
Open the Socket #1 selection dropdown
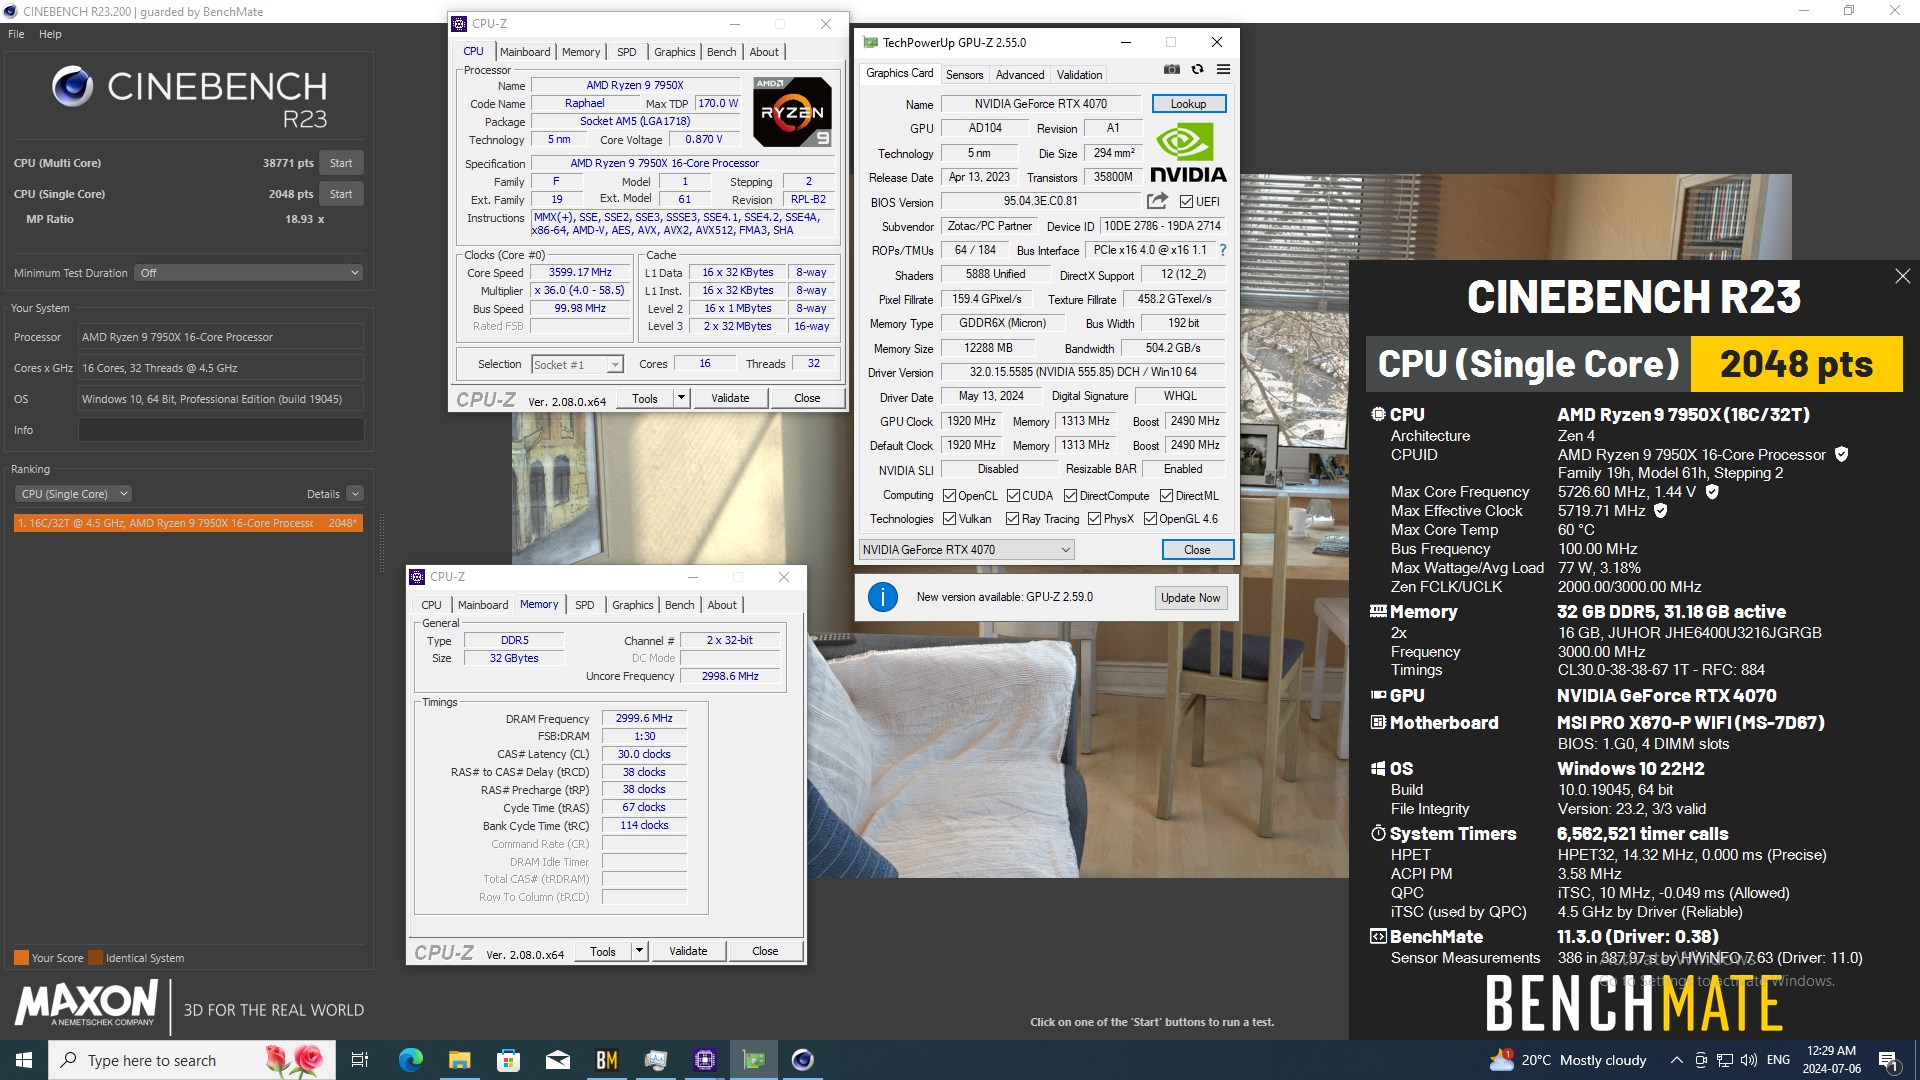[x=577, y=364]
